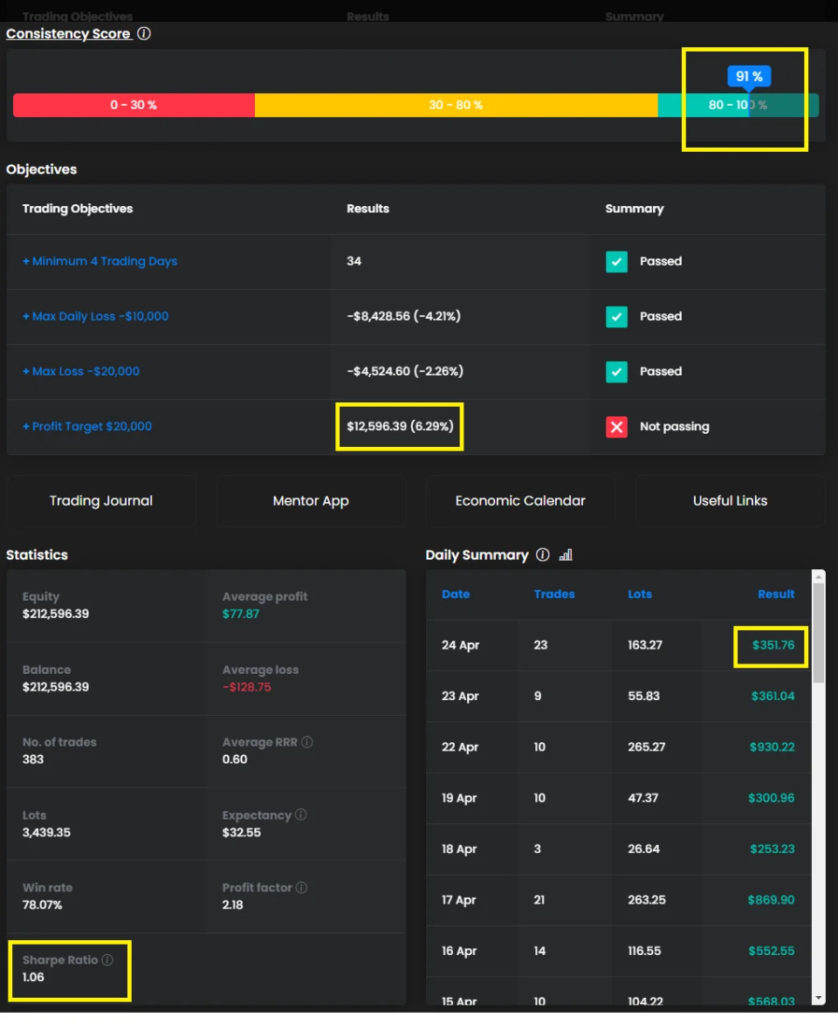
Task: Click the Average RRR info icon
Action: pyautogui.click(x=307, y=742)
